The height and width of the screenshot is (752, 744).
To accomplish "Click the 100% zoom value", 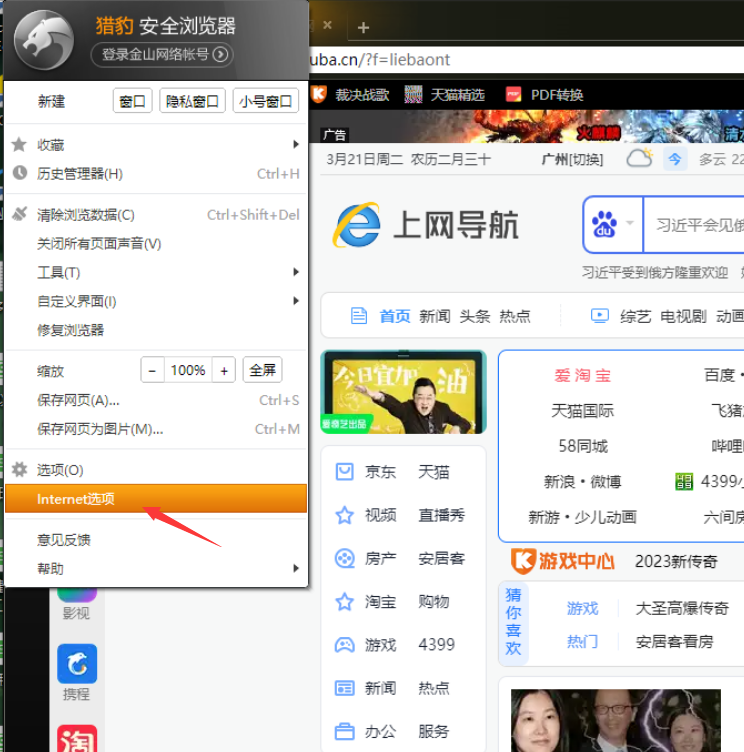I will 188,370.
